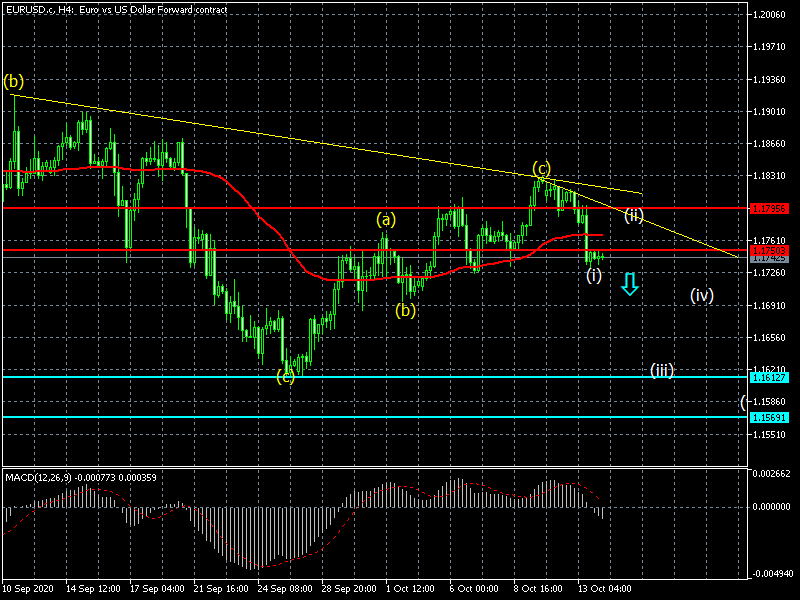Select yellow (b) label at 10 Sep peak
The height and width of the screenshot is (600, 800).
coord(14,81)
